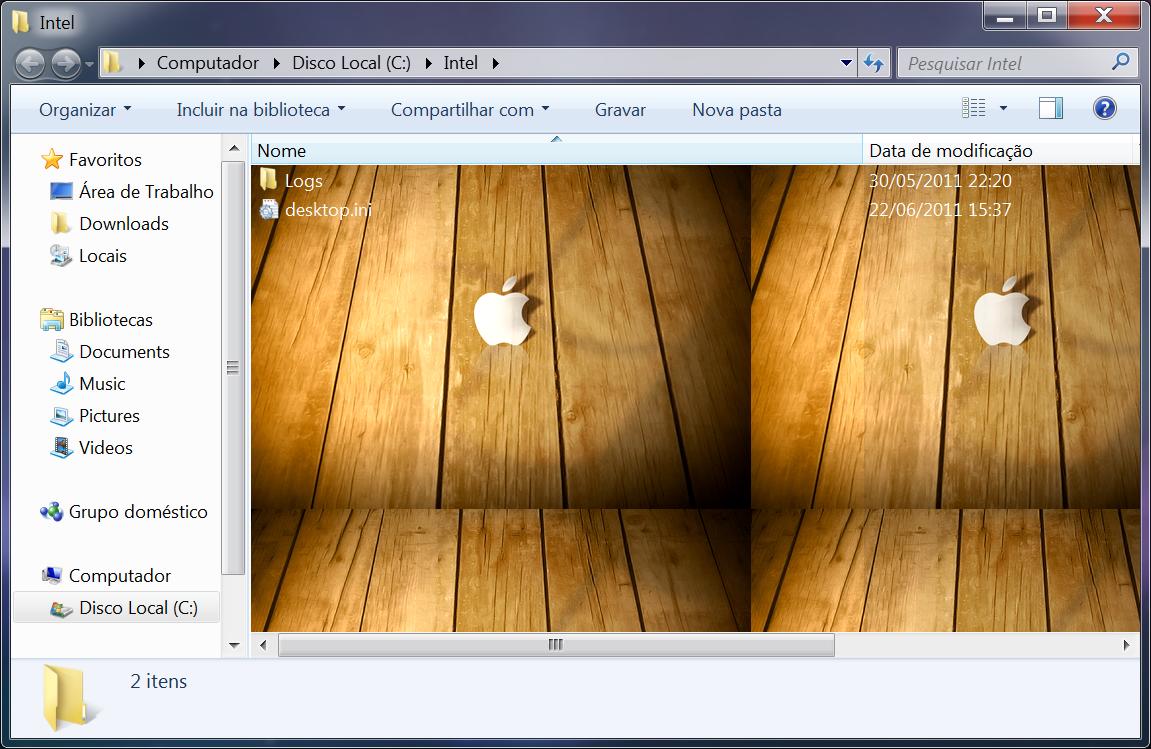Click the Logs folder icon
The image size is (1151, 749).
coord(269,179)
